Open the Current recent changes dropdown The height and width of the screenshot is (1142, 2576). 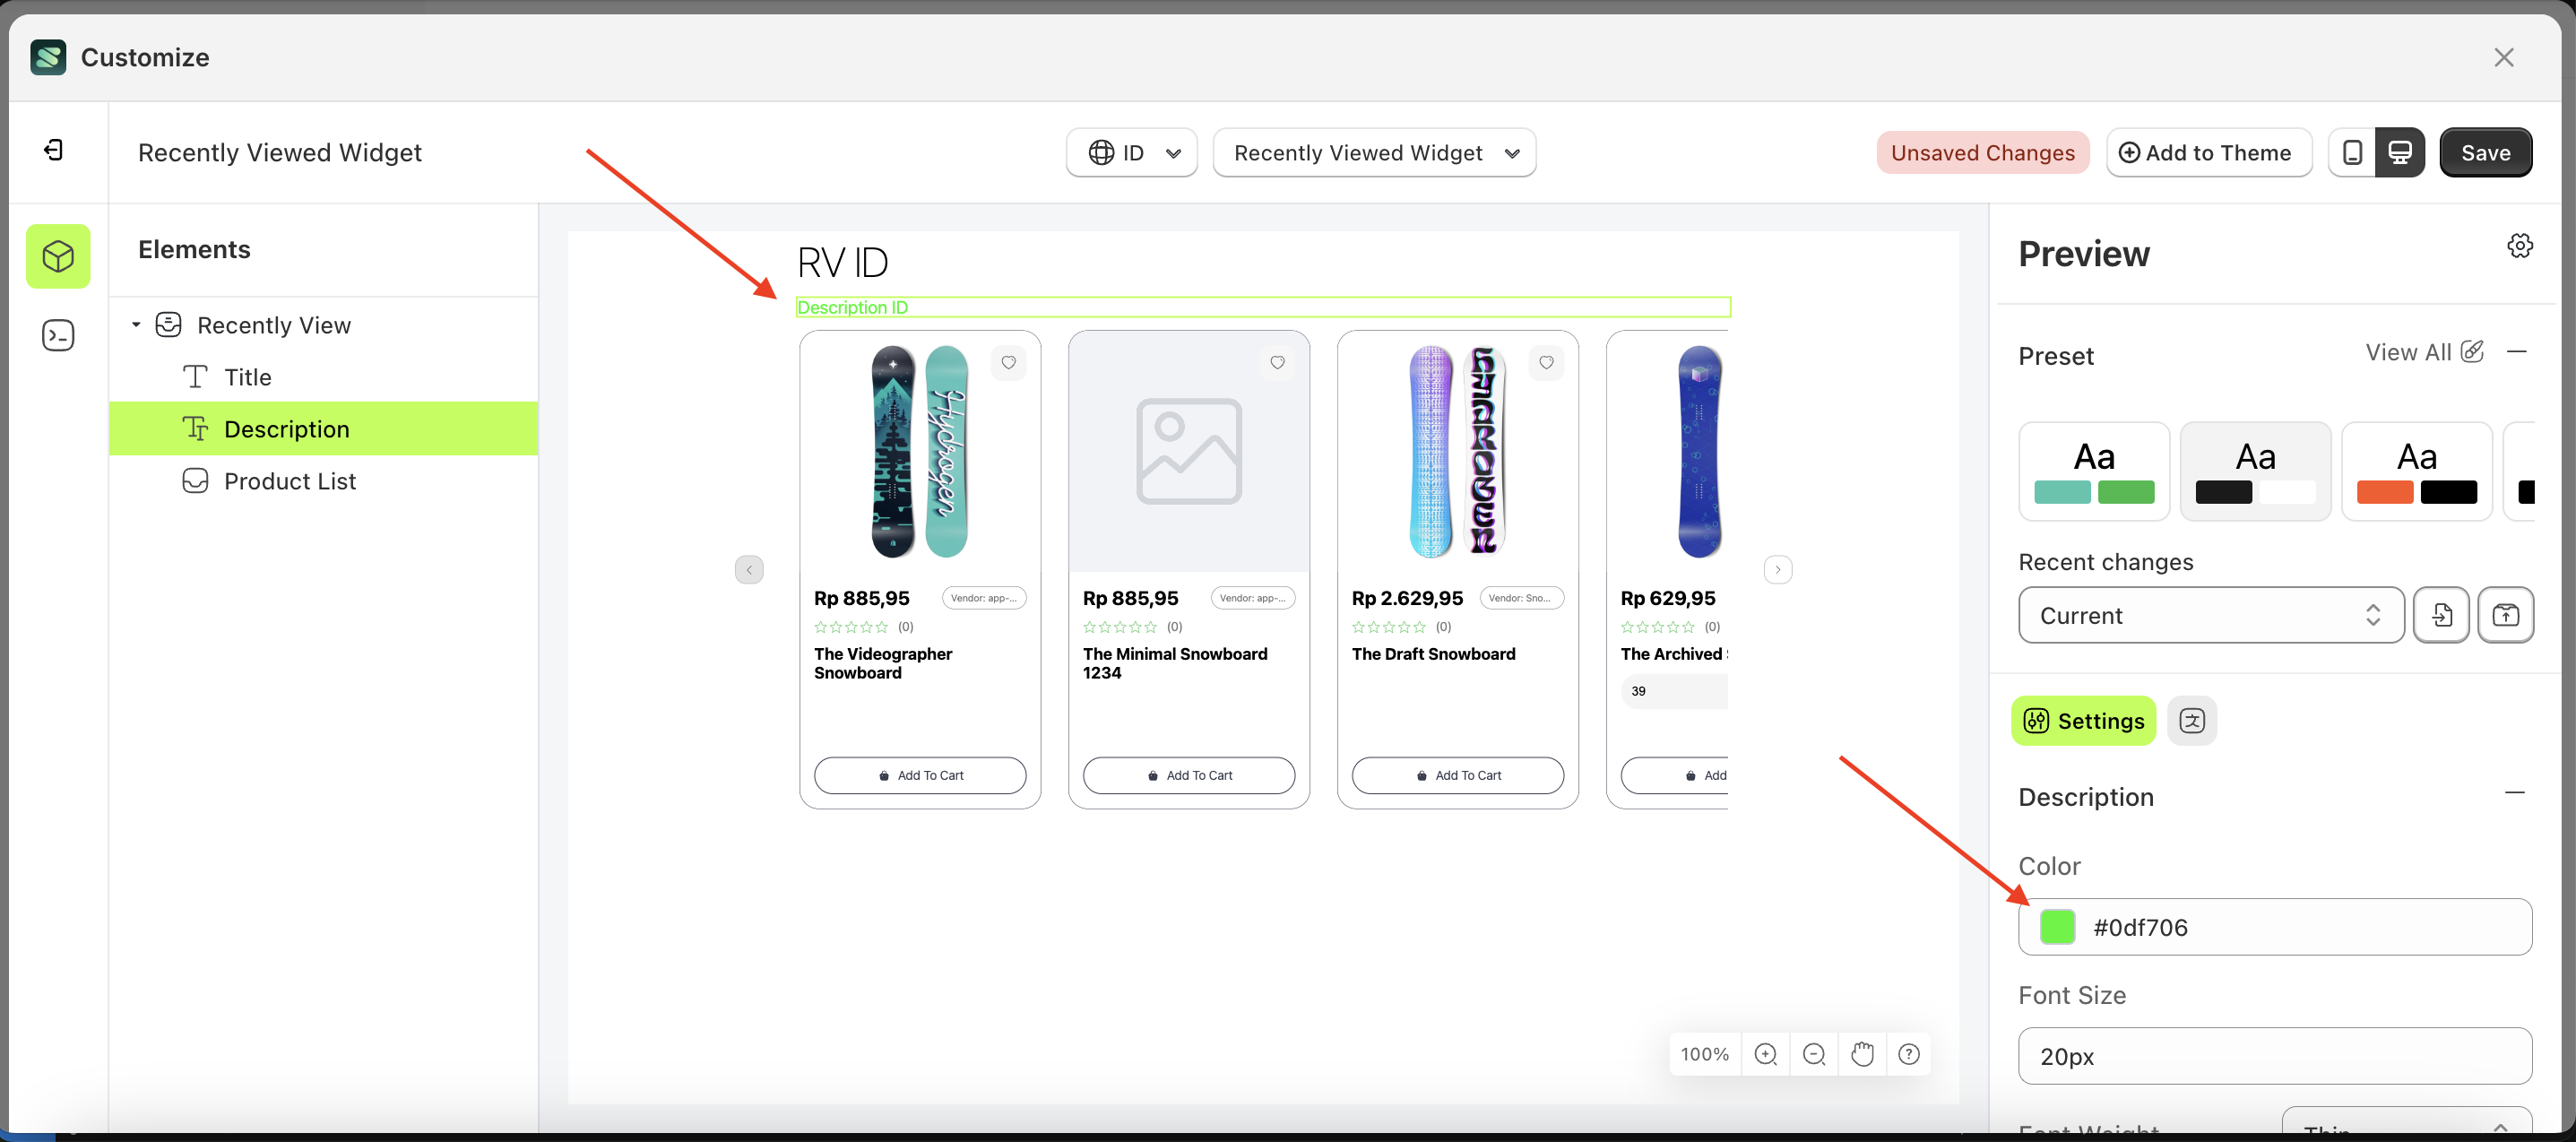pos(2210,615)
